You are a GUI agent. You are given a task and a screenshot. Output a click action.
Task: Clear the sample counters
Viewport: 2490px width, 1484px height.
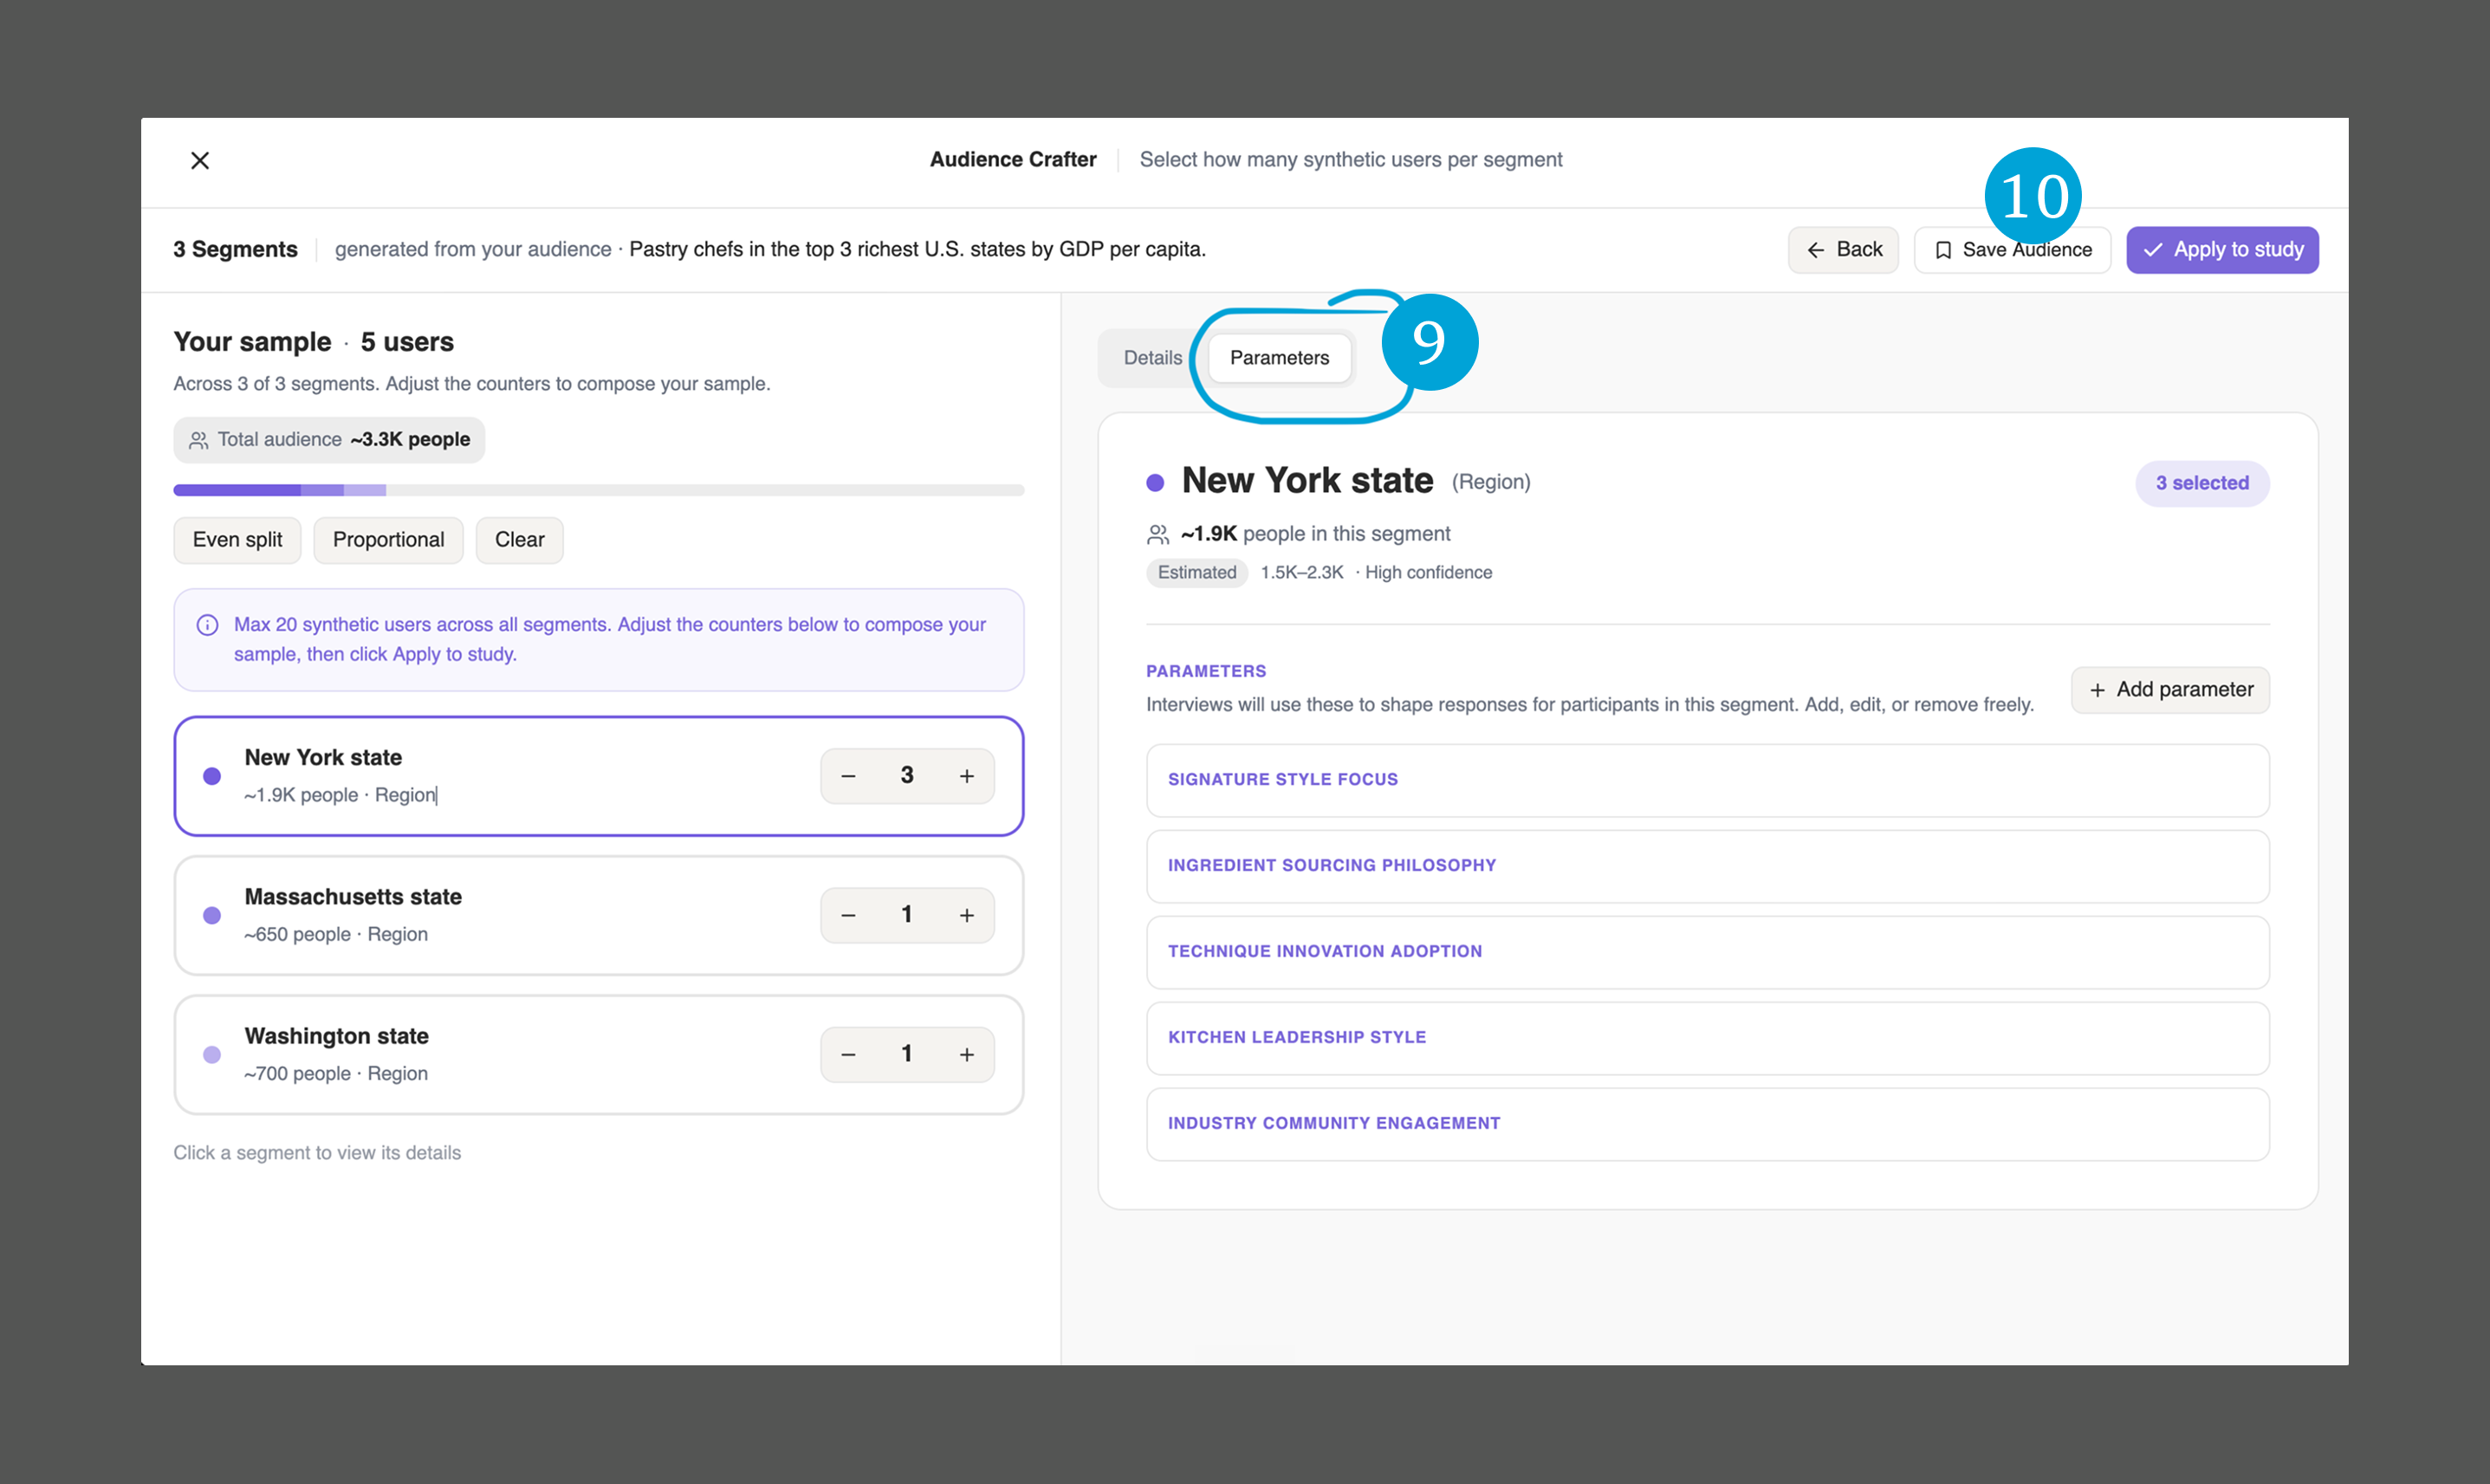pos(519,540)
